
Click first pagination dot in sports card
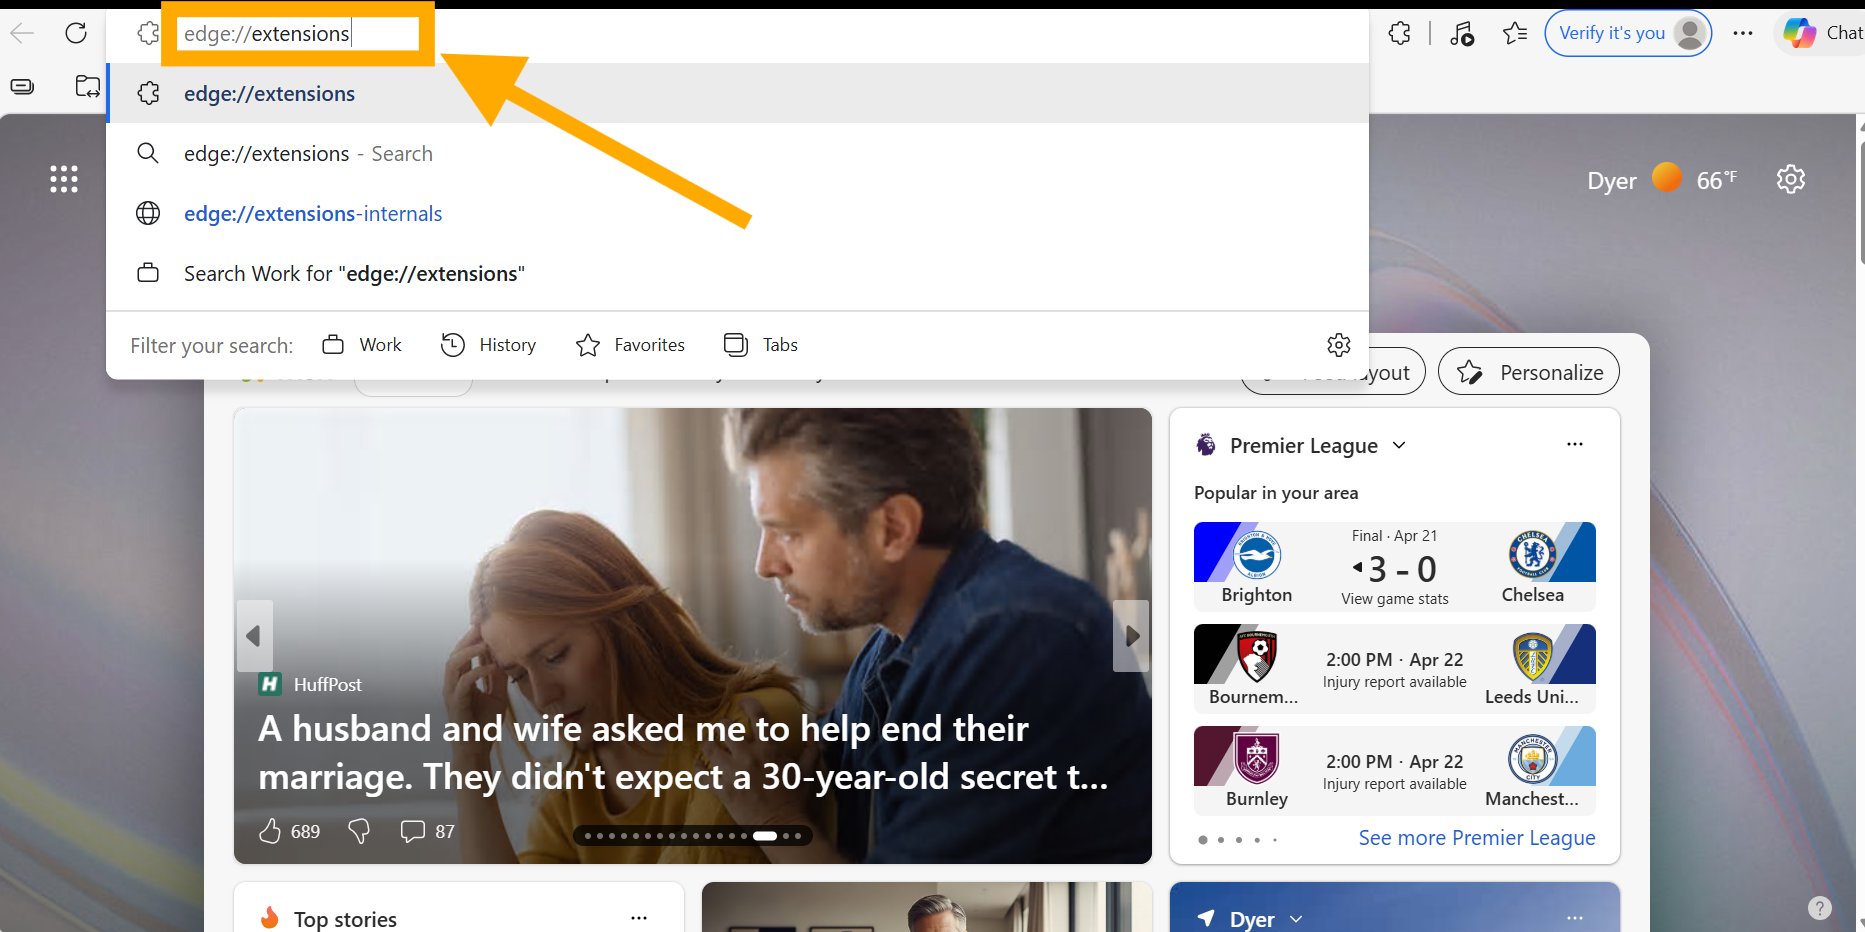click(x=1203, y=840)
